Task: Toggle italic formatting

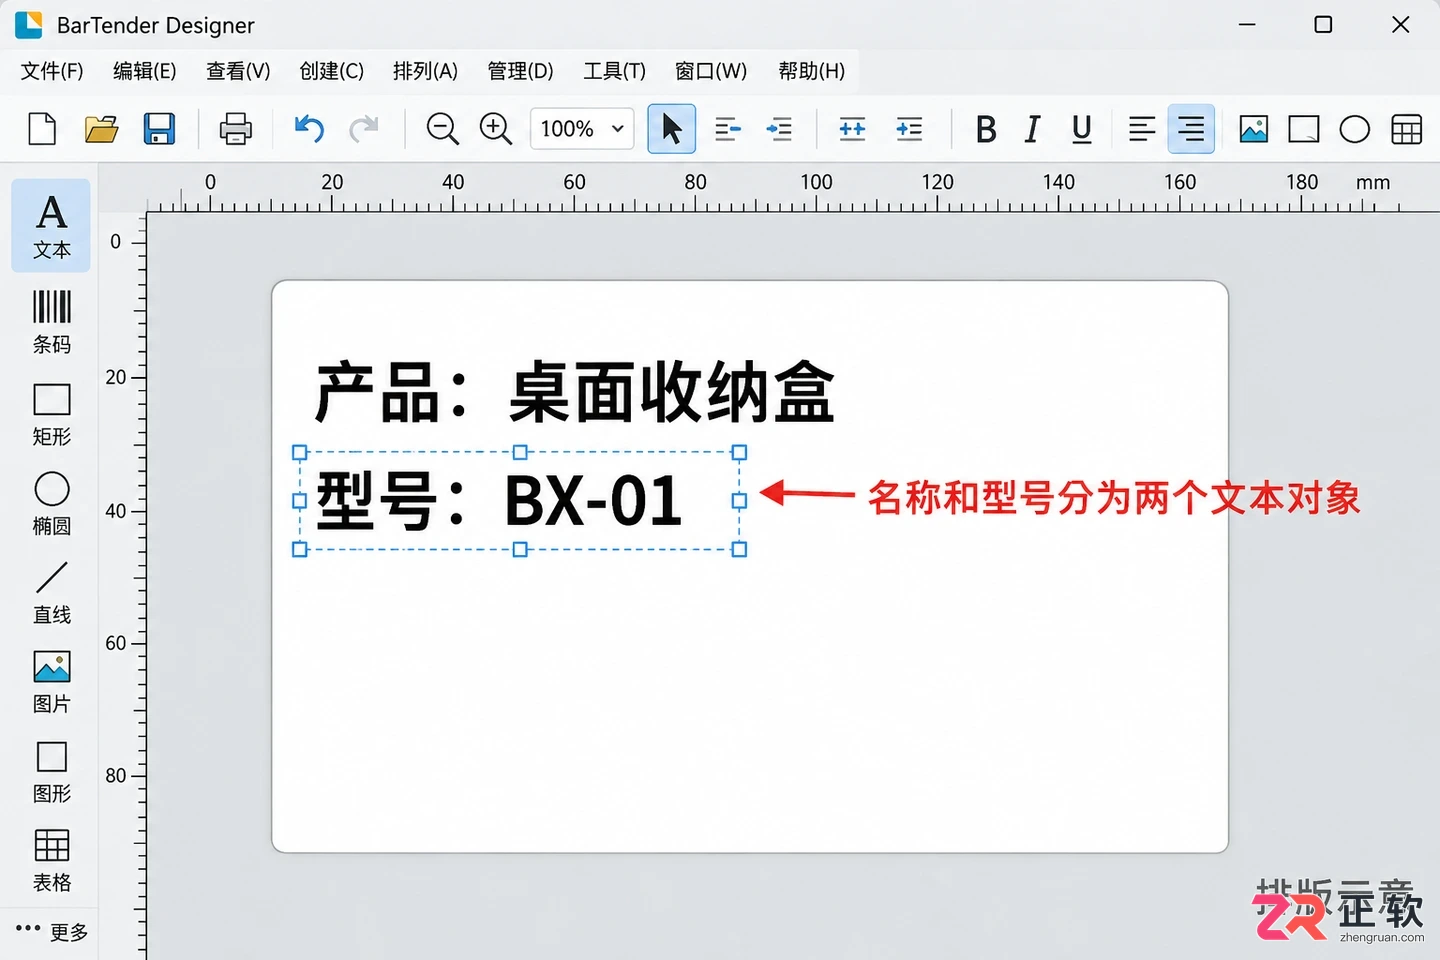Action: (x=1033, y=129)
